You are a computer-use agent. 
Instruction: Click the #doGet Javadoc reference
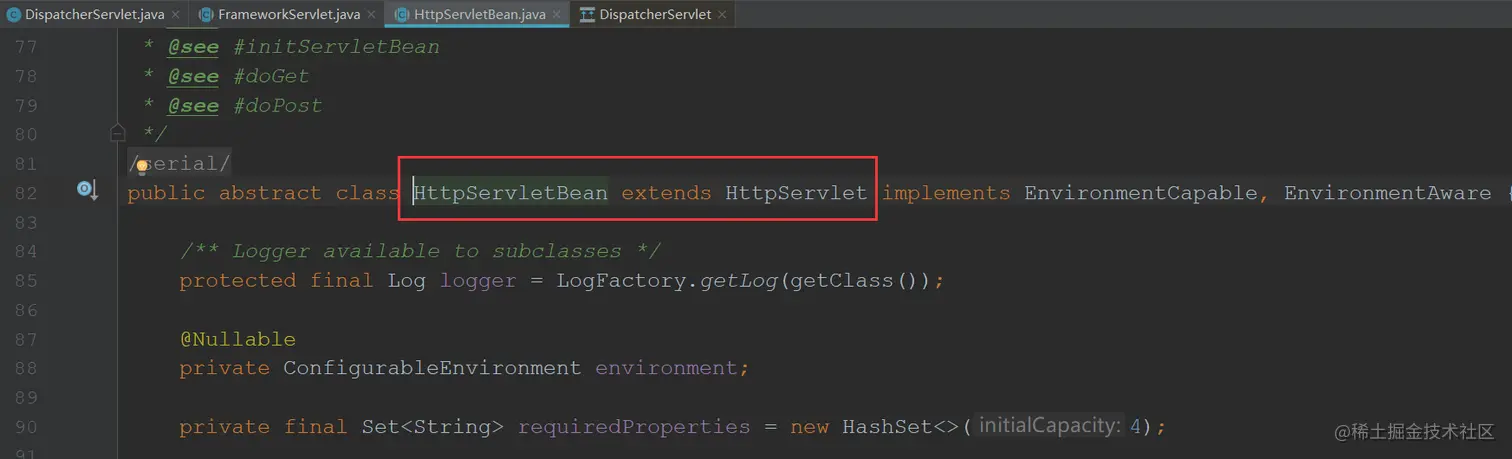click(271, 76)
